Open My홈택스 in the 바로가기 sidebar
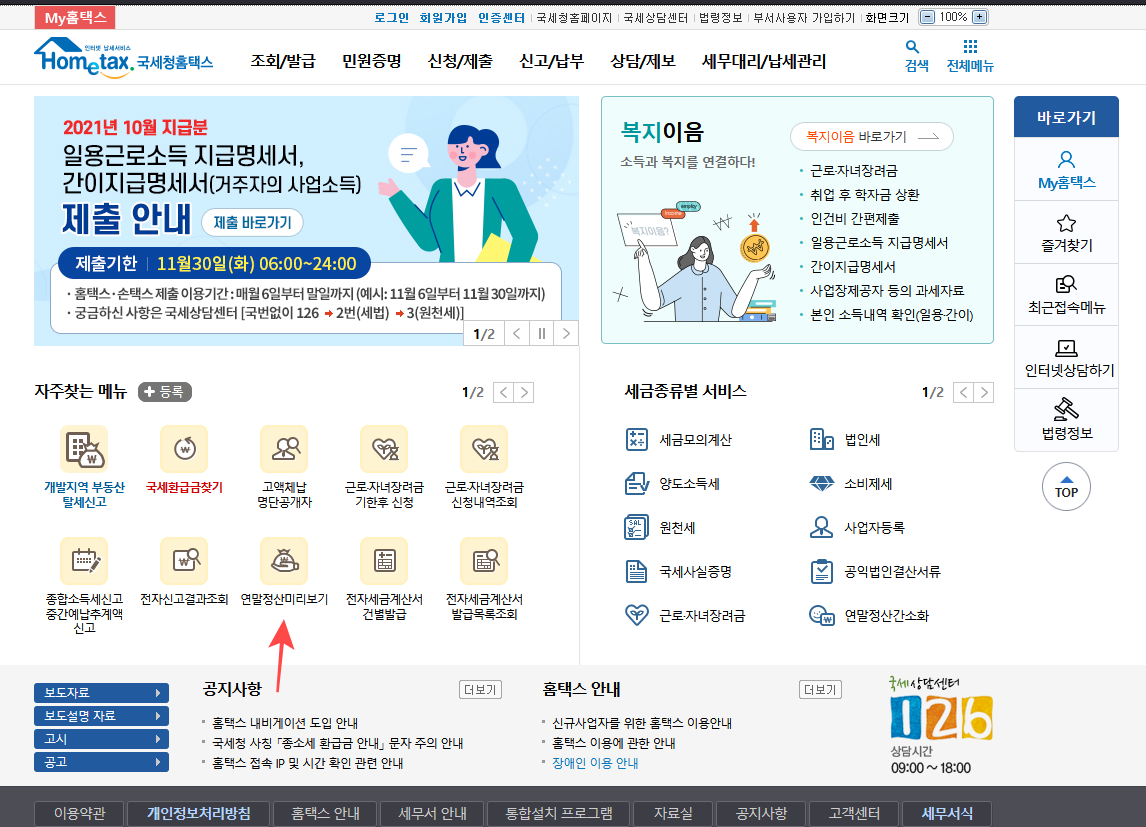1146x827 pixels. [1066, 169]
